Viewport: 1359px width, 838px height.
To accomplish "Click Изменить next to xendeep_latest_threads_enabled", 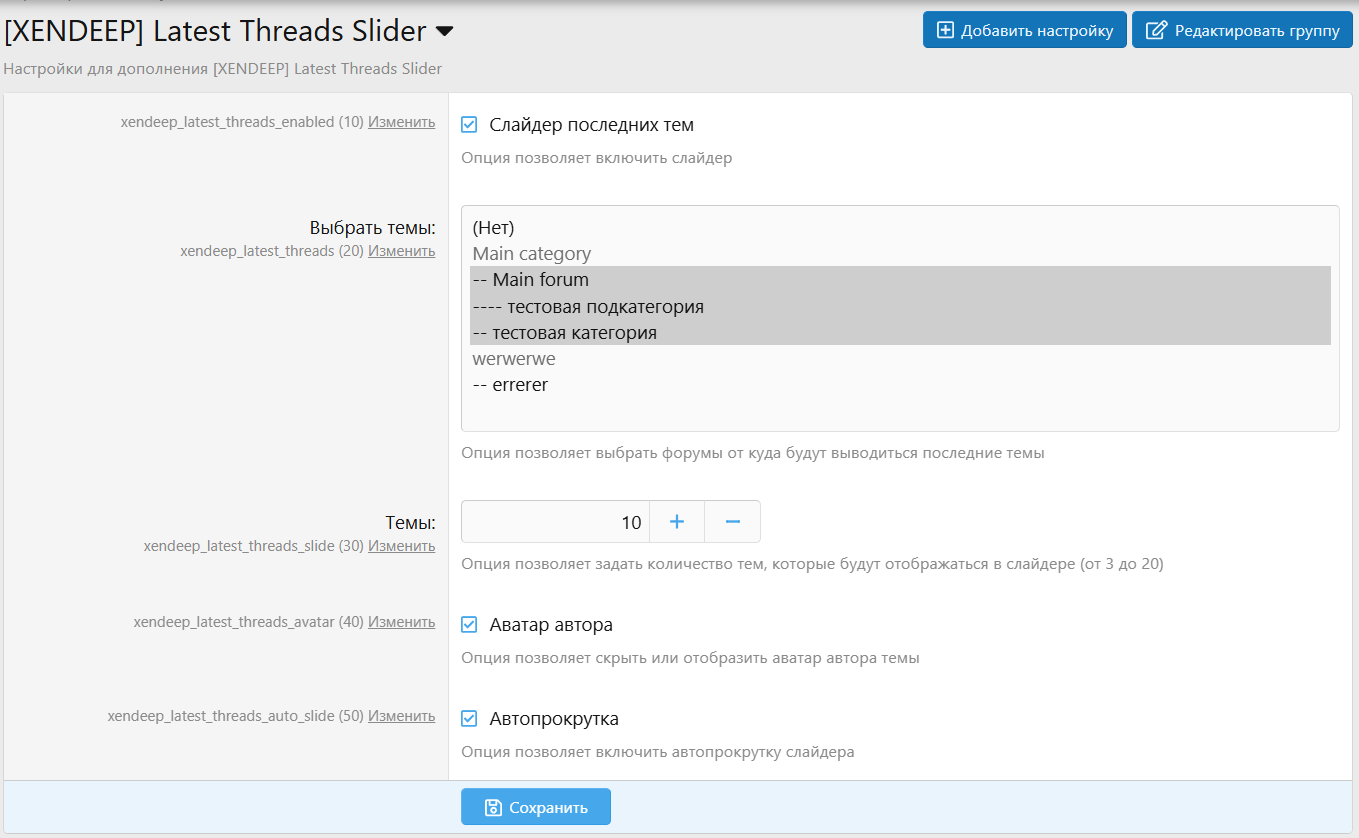I will click(401, 122).
